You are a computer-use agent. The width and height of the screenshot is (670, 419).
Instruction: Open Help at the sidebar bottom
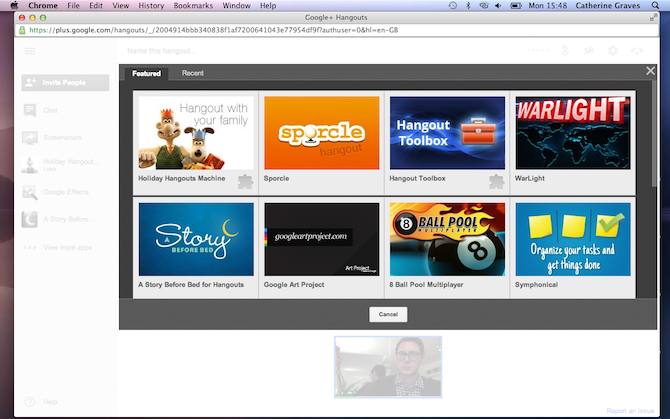click(x=41, y=402)
